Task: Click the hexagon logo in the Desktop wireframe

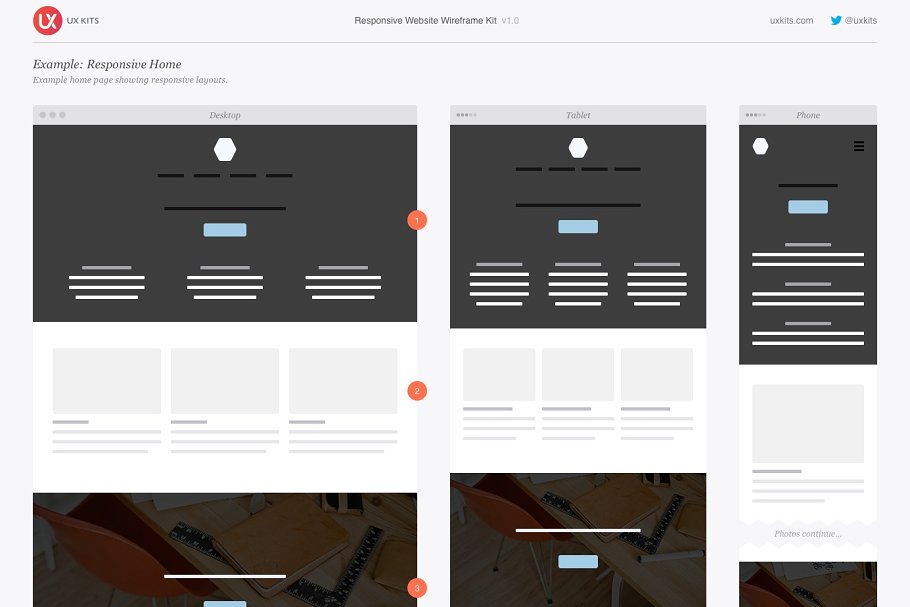Action: pyautogui.click(x=225, y=149)
